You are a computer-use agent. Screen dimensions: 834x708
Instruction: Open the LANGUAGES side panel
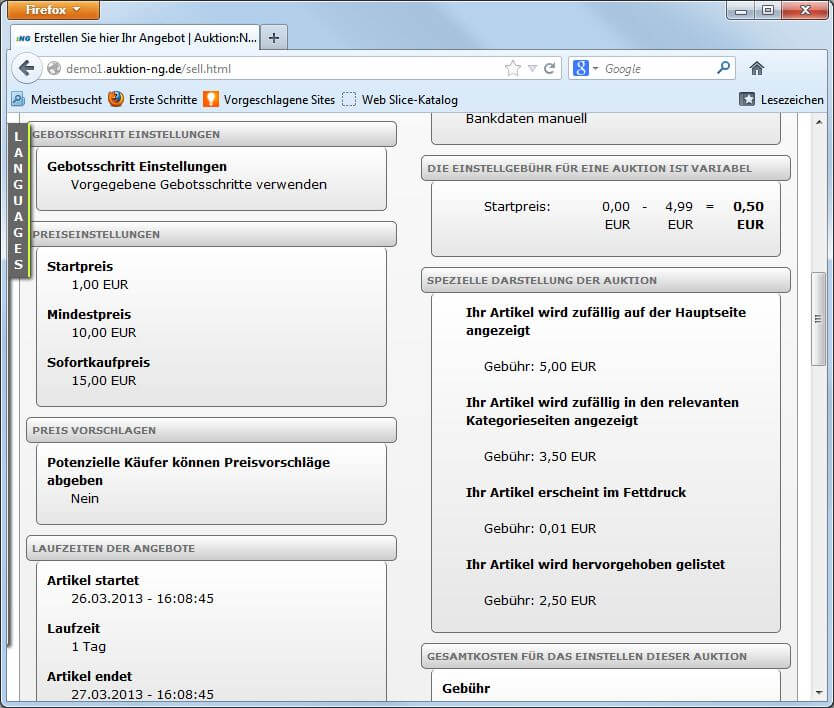click(x=19, y=201)
